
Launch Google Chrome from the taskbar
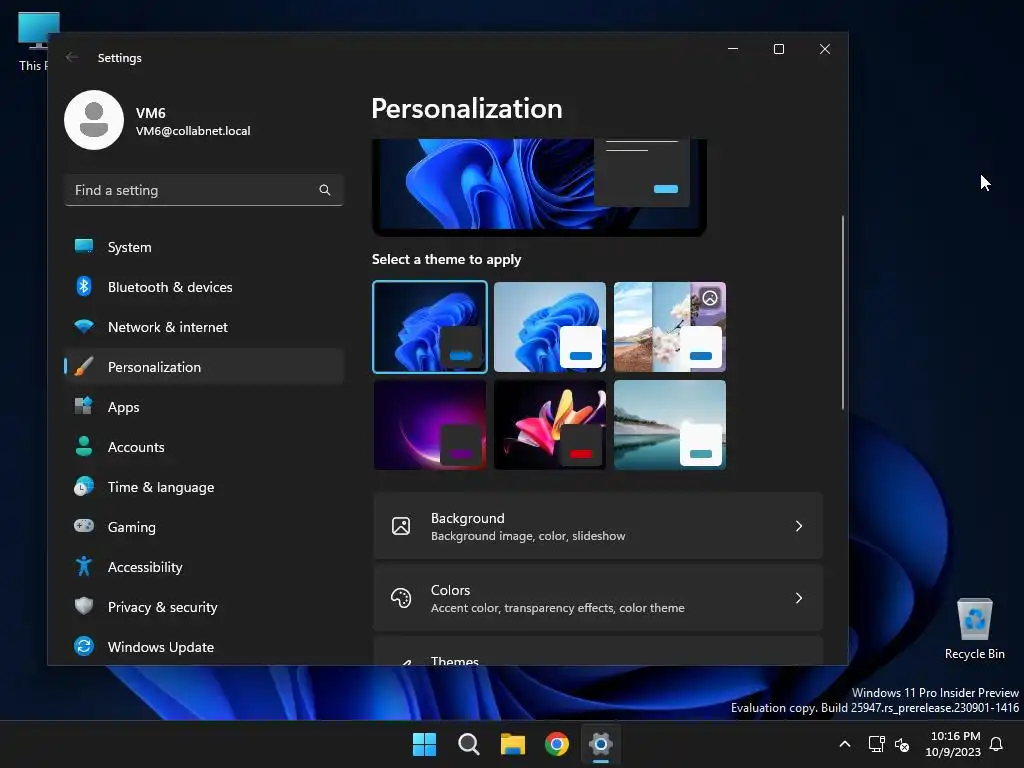[557, 744]
